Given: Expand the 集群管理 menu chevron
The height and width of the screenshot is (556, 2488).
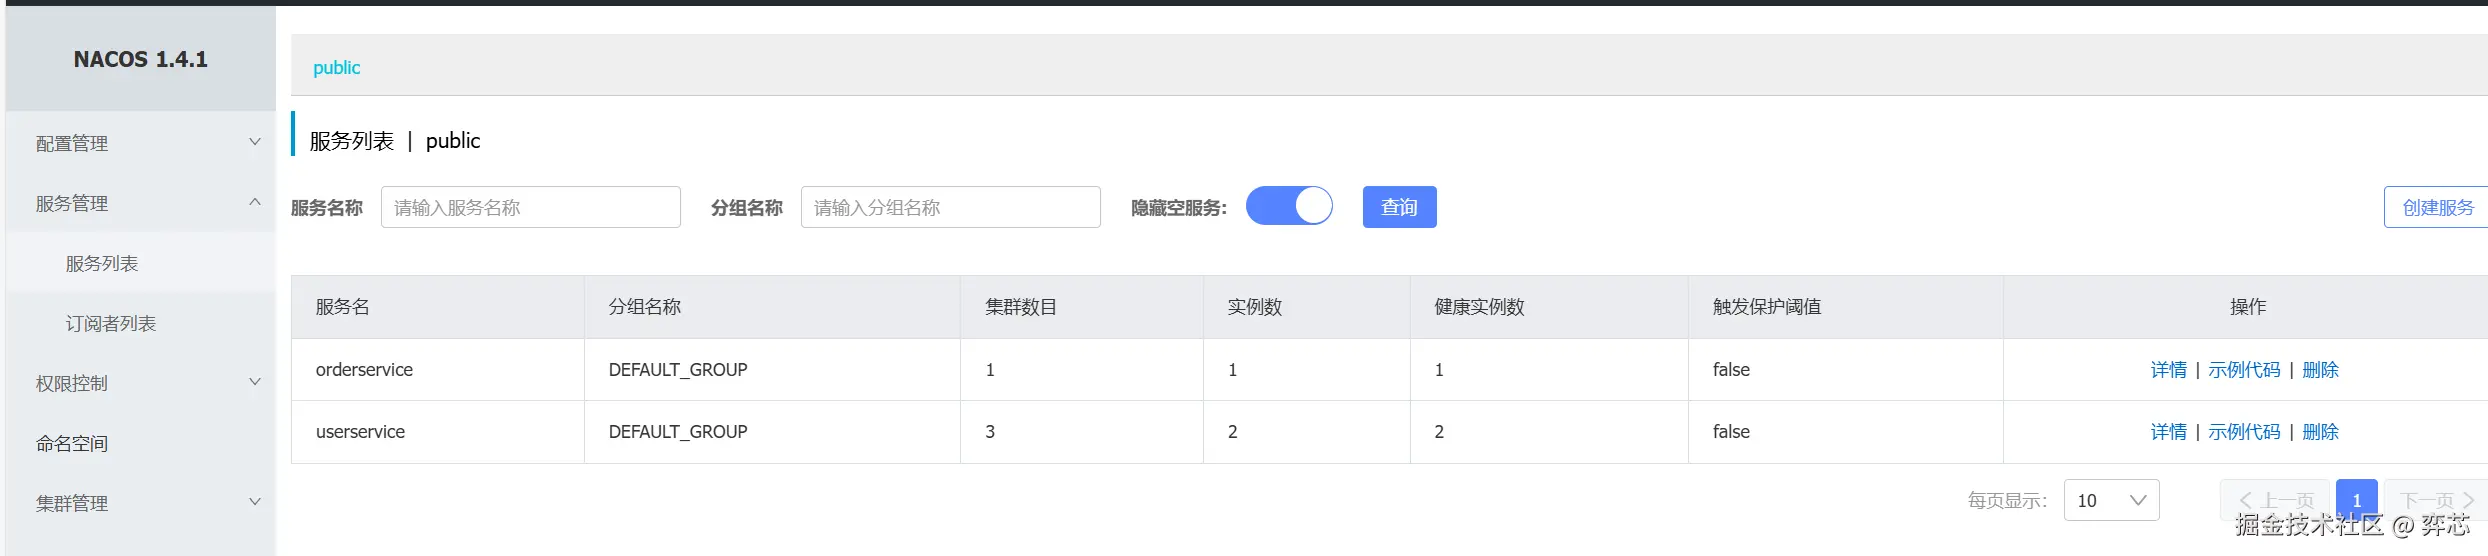Looking at the screenshot, I should click(255, 502).
